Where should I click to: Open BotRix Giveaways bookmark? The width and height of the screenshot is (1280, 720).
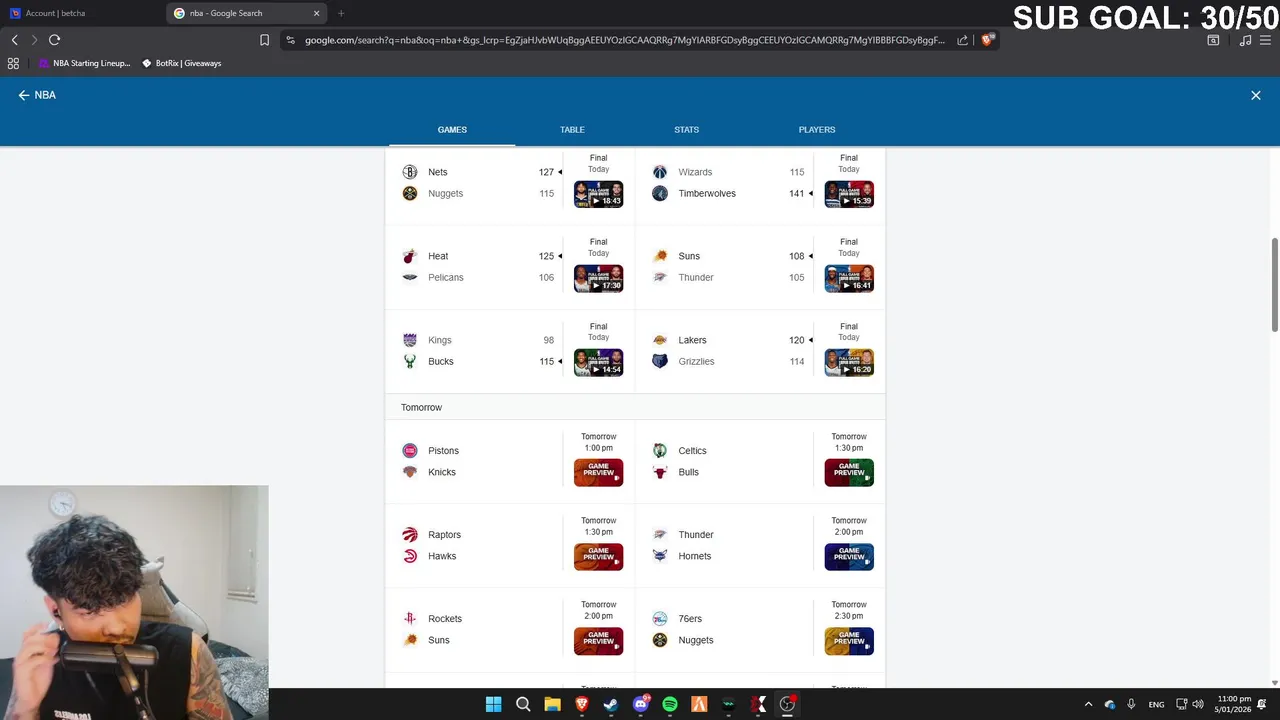[x=181, y=63]
